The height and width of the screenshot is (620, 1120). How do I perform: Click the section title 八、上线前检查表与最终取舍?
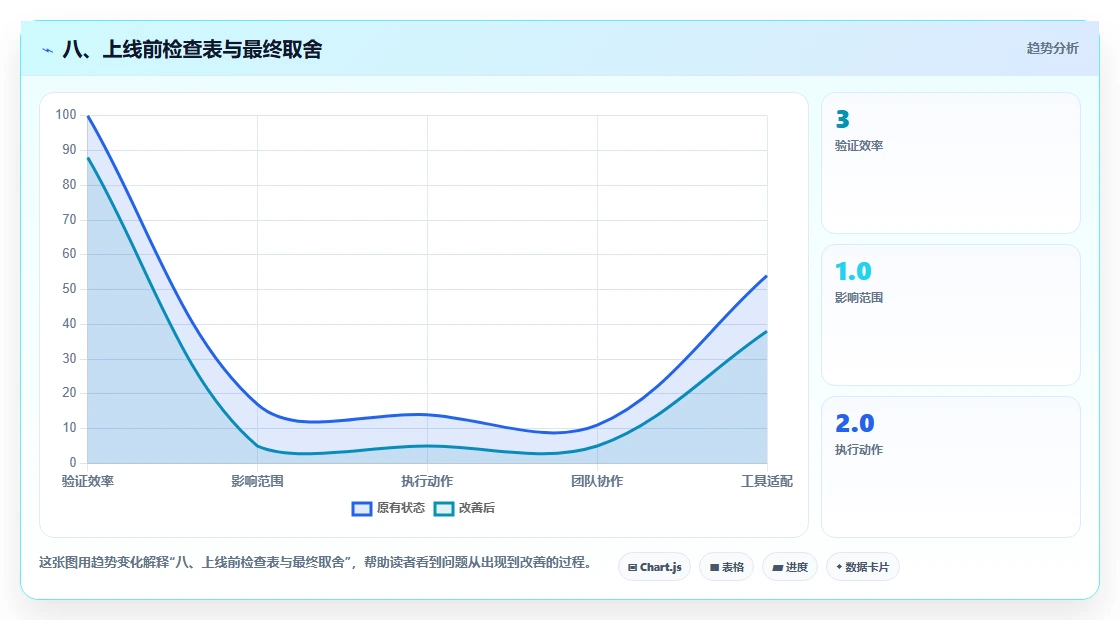[192, 49]
